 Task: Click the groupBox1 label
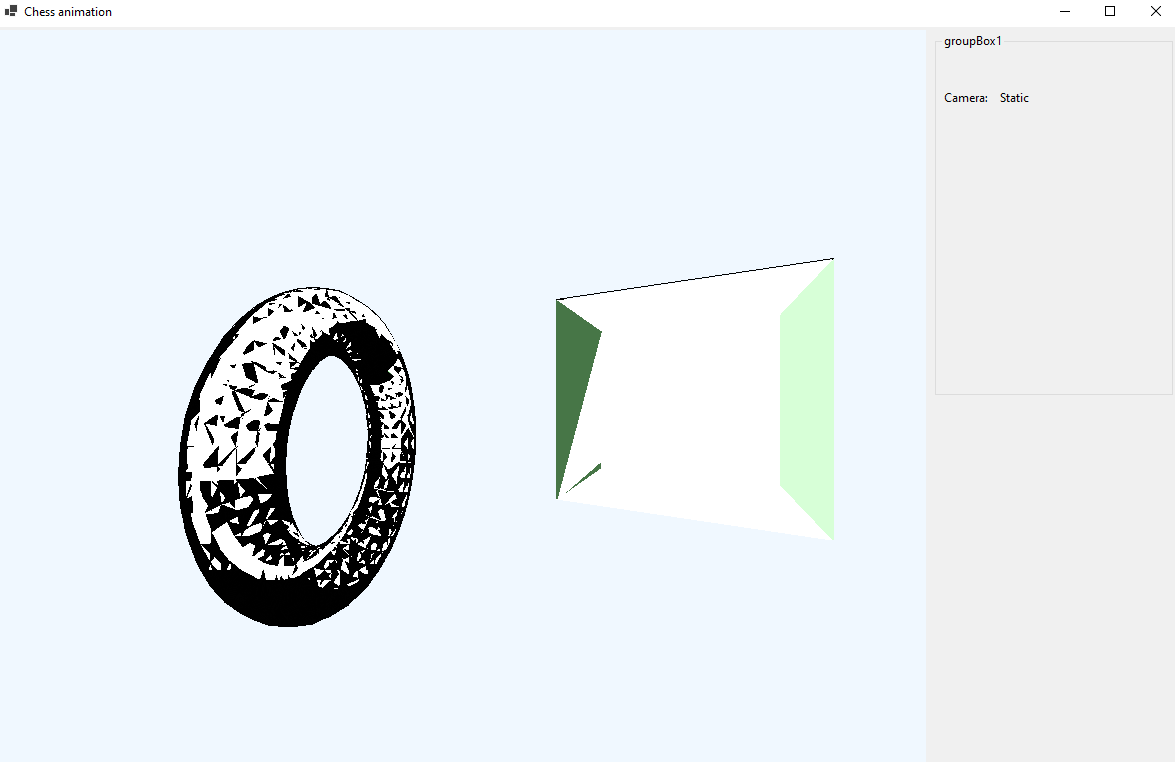[x=972, y=41]
